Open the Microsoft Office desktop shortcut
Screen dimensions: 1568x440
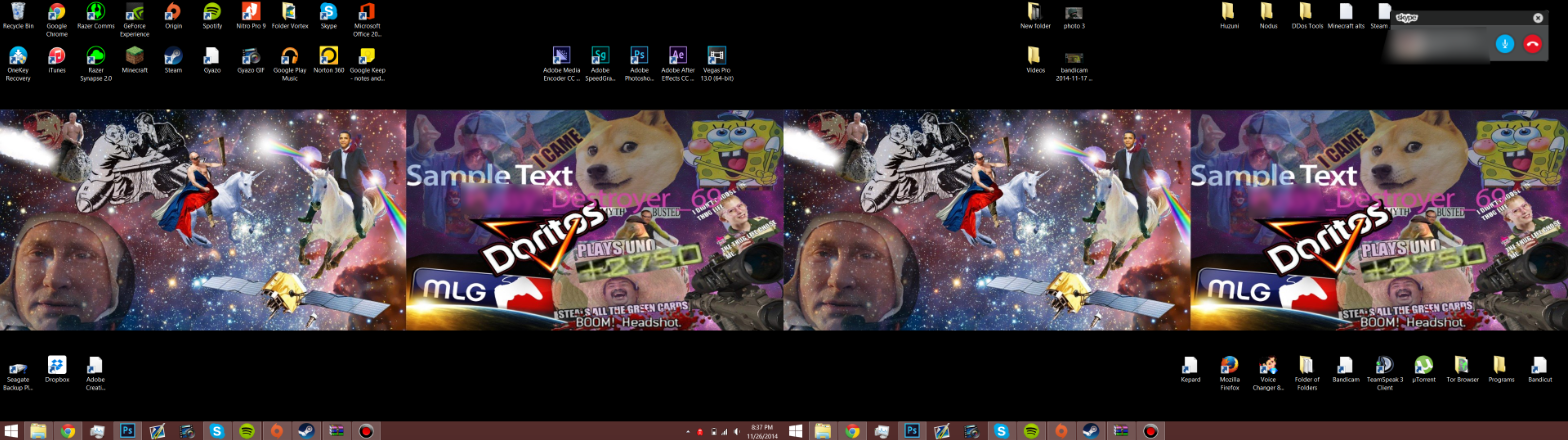[x=366, y=19]
